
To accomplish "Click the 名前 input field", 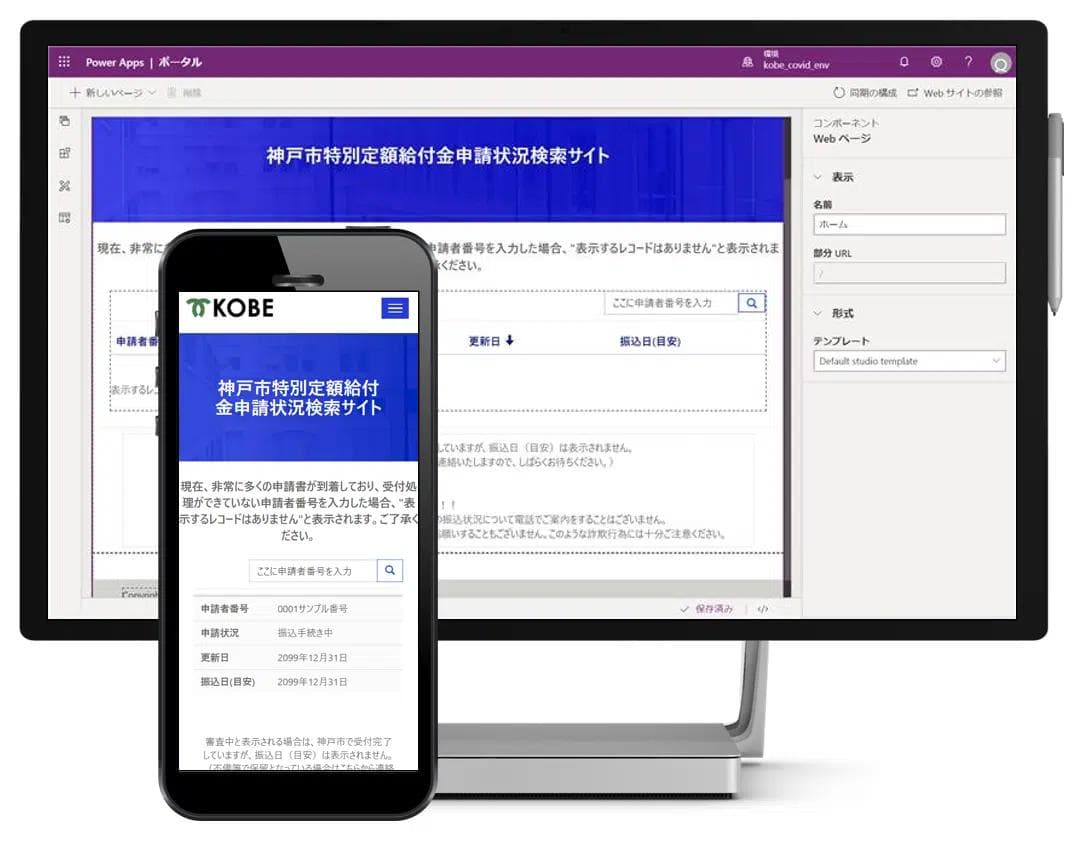I will click(x=908, y=225).
